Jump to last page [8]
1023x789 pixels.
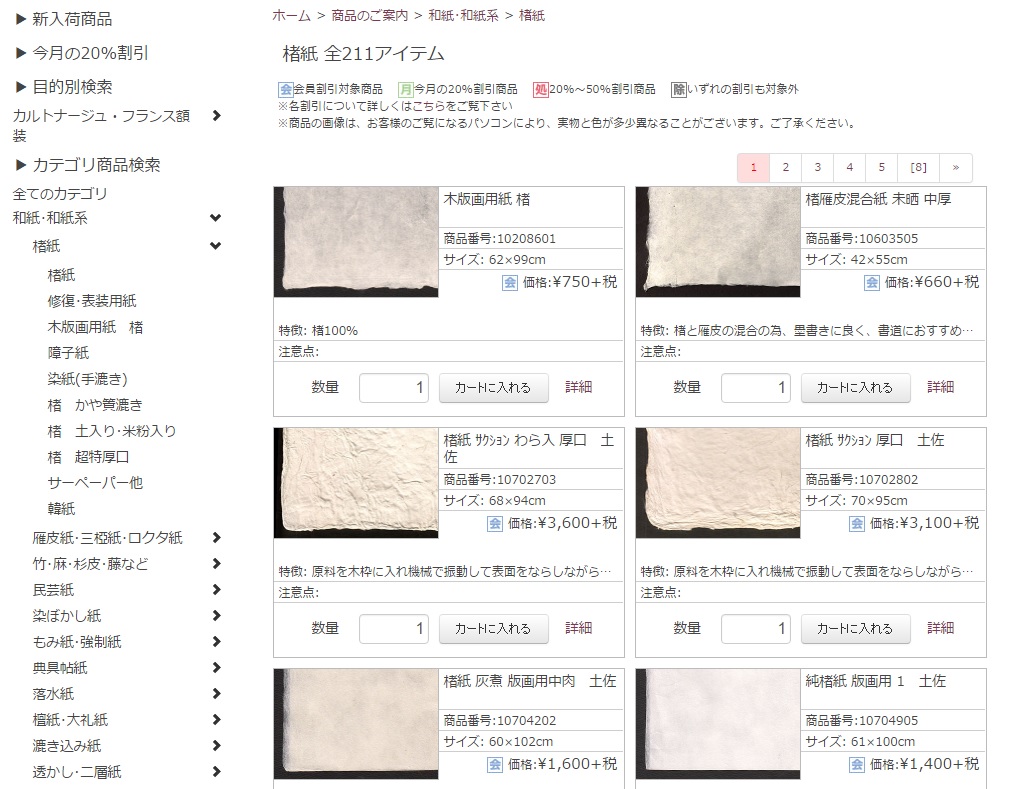click(919, 168)
